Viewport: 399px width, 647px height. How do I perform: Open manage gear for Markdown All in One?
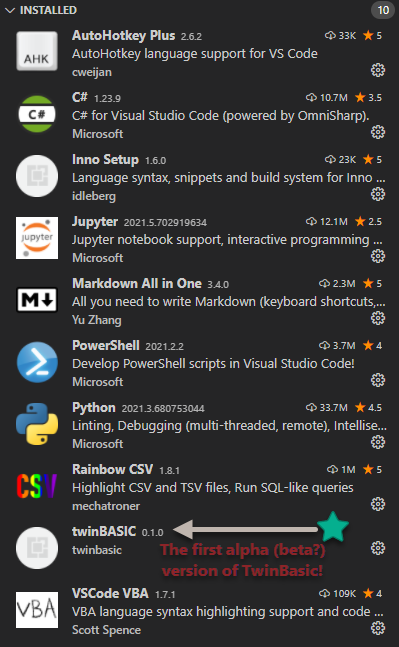coord(378,318)
